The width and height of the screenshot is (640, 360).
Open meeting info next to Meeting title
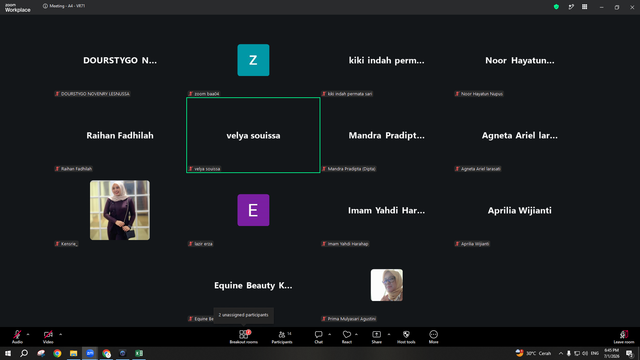click(45, 6)
